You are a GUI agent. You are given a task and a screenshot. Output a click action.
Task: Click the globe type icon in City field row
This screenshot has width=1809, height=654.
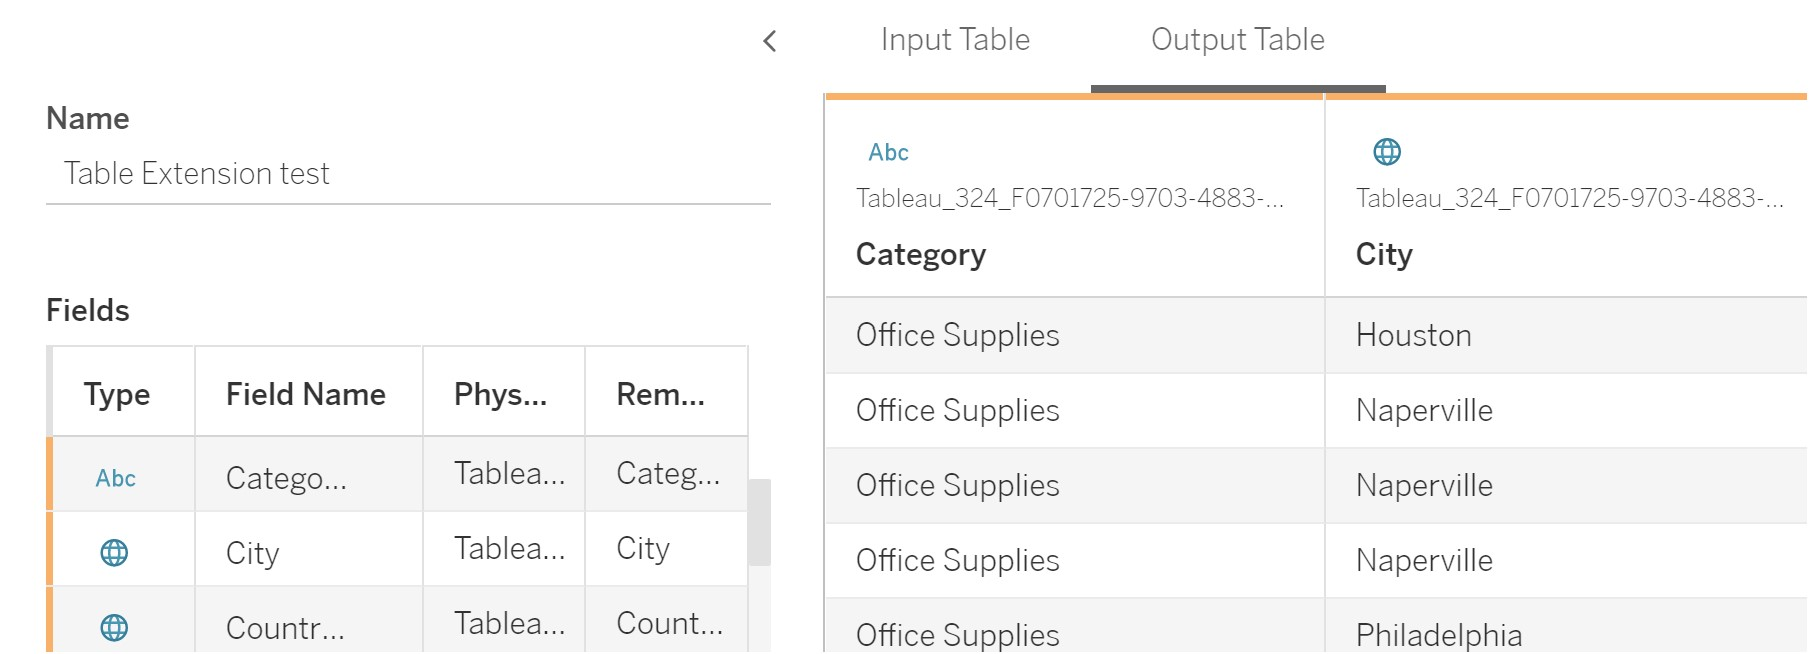[x=115, y=553]
